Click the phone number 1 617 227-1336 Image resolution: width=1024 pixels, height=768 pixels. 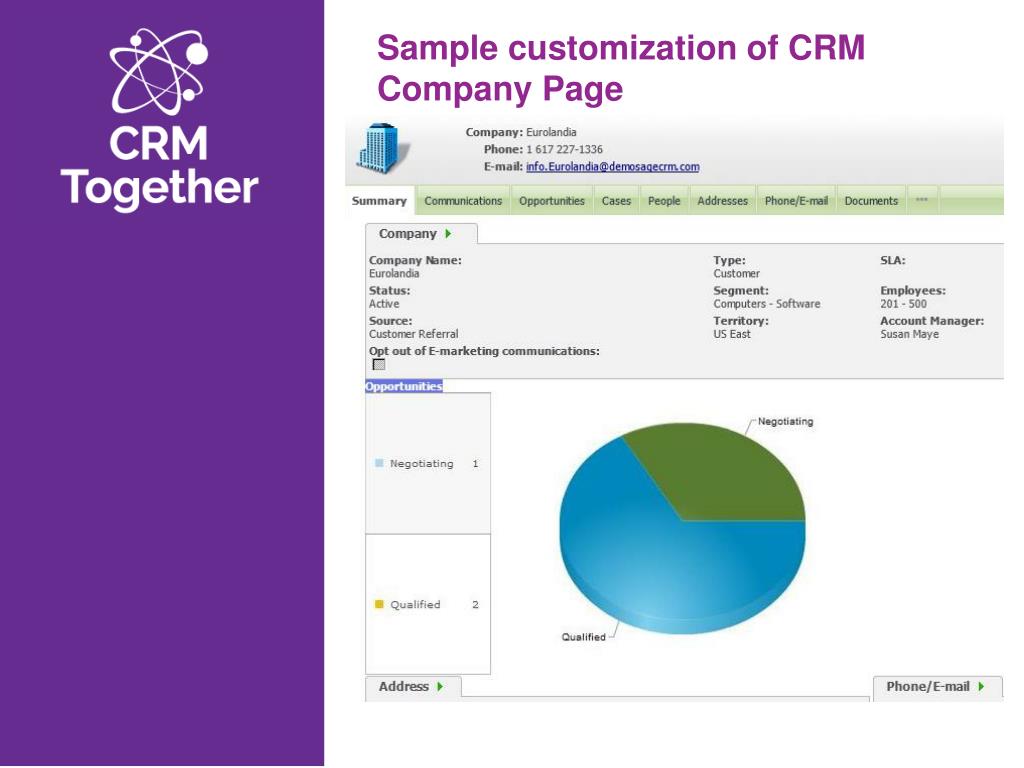tap(564, 150)
